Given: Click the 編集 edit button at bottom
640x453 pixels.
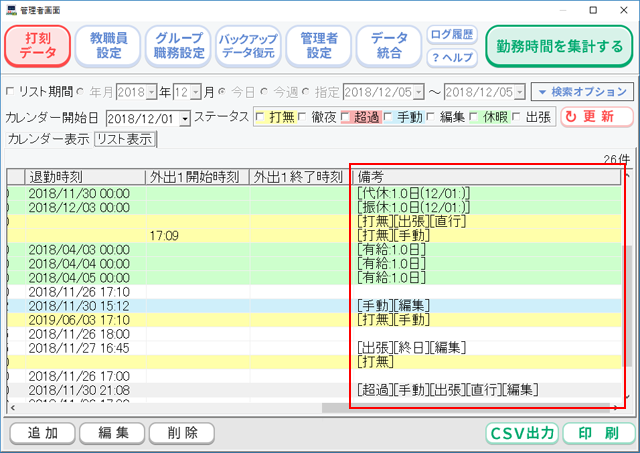Looking at the screenshot, I should [112, 433].
